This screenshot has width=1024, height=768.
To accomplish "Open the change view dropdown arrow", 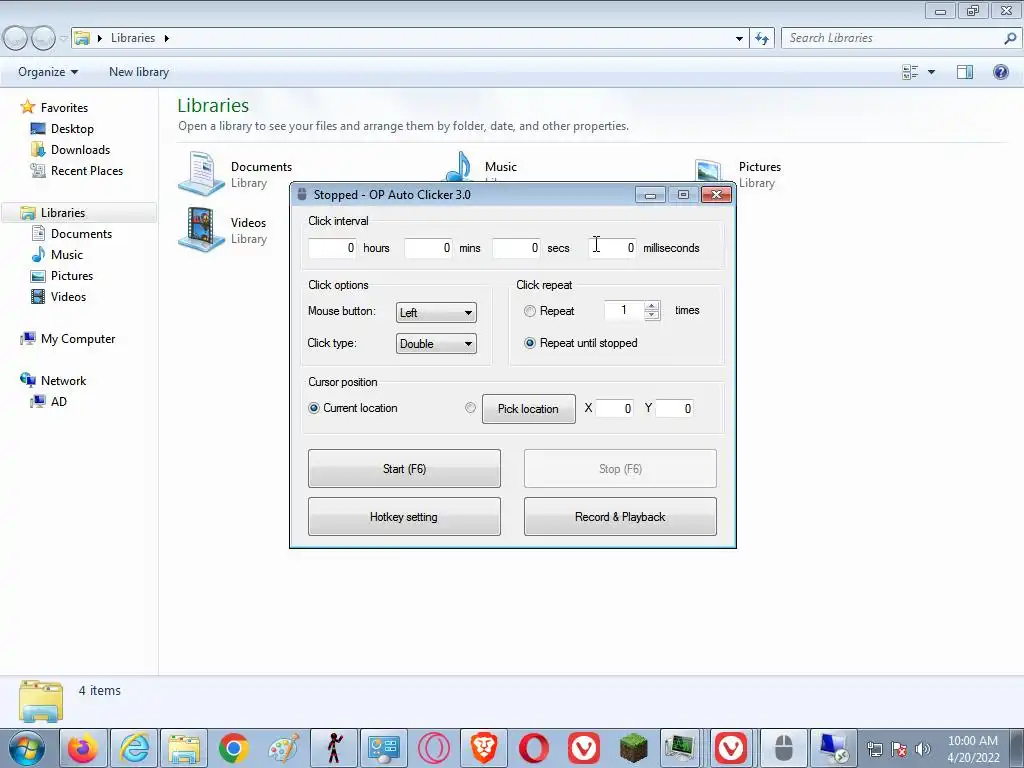I will (931, 72).
